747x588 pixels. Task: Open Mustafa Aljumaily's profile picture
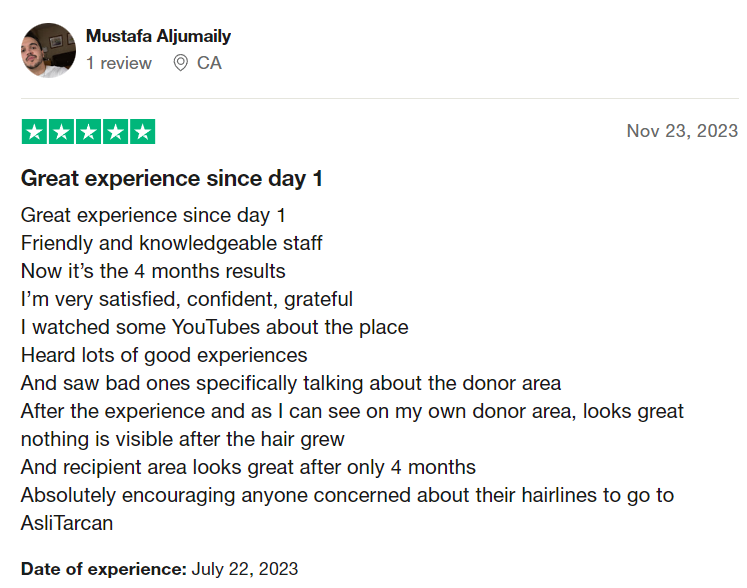point(48,51)
